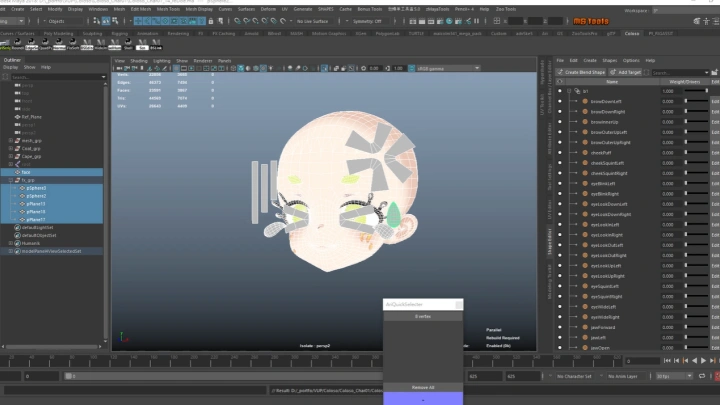This screenshot has width=720, height=405.
Task: Click the character figure icon at top right
Action: click(x=706, y=21)
